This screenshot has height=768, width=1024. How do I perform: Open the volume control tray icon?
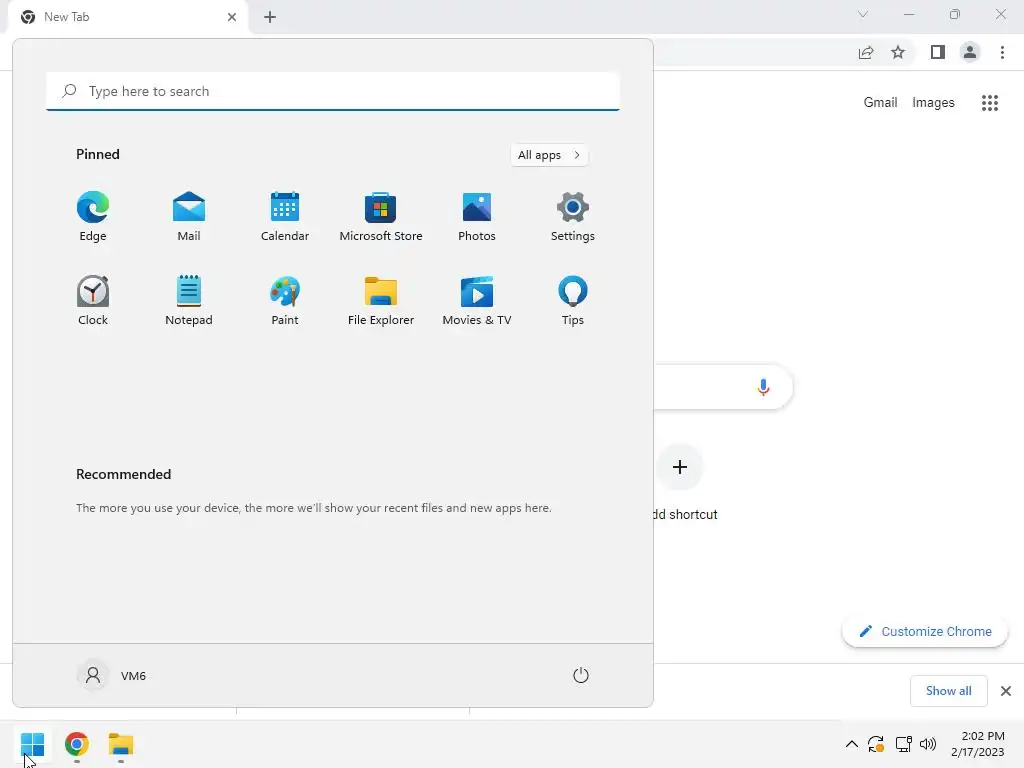click(927, 744)
